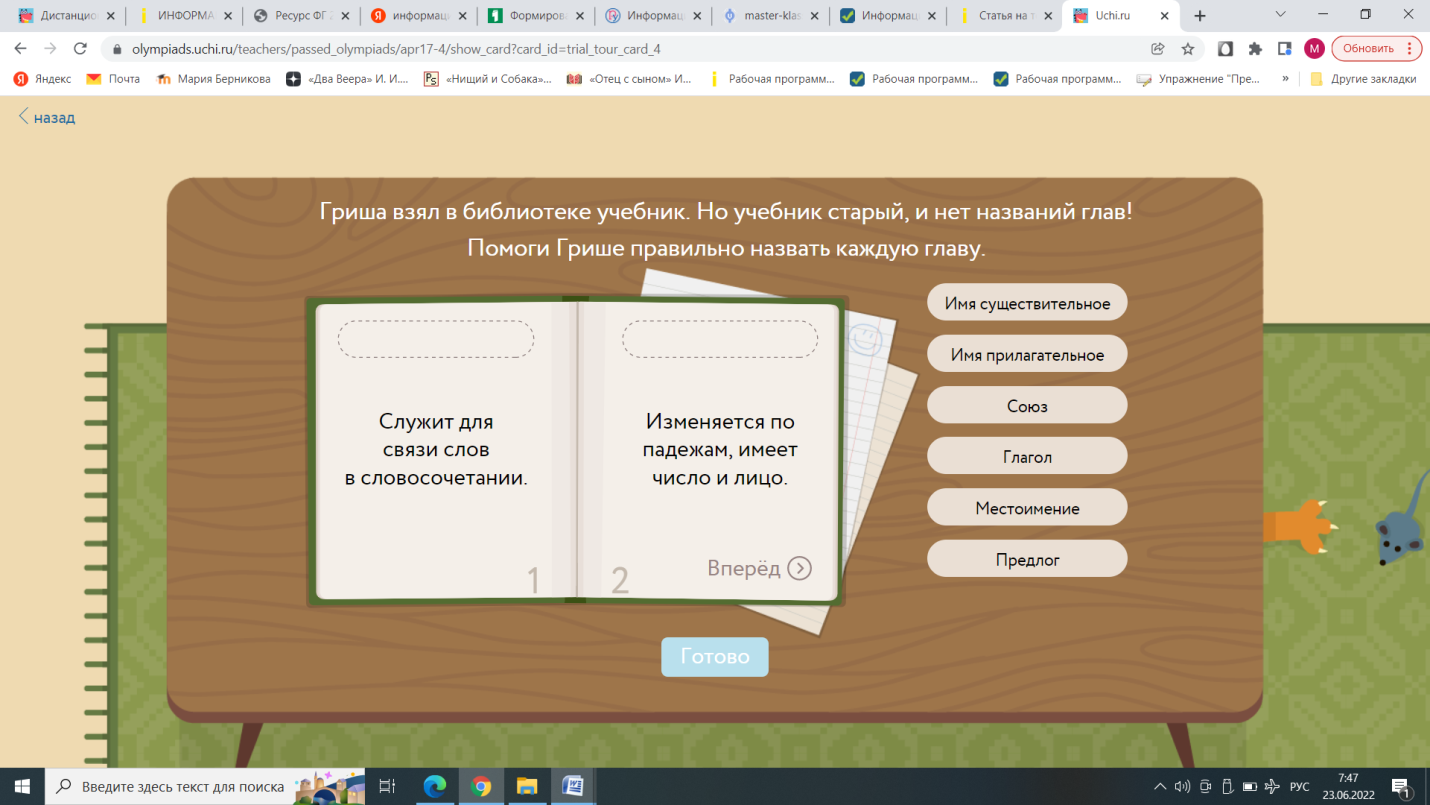Open Microsoft Word from the taskbar
The height and width of the screenshot is (805, 1430).
pyautogui.click(x=572, y=786)
